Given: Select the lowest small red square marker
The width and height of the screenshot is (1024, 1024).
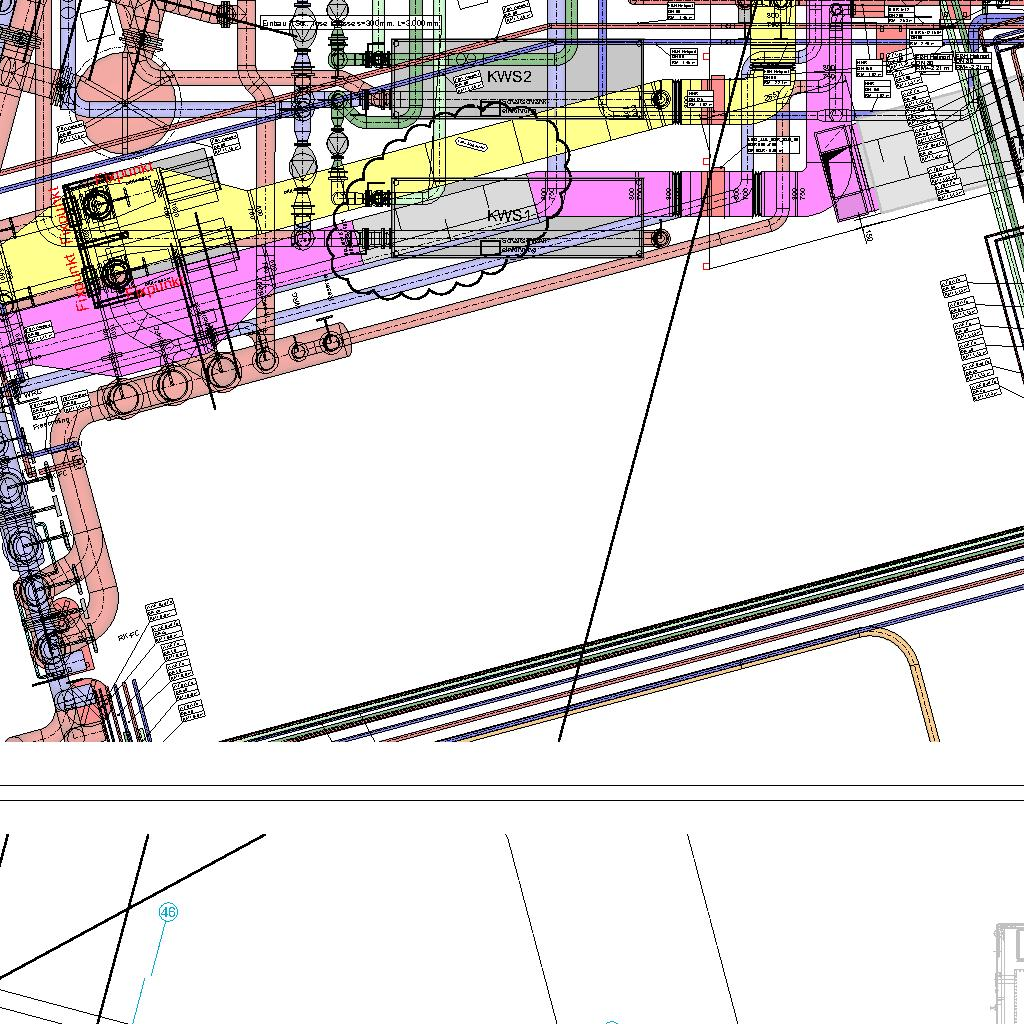Looking at the screenshot, I should pos(707,266).
